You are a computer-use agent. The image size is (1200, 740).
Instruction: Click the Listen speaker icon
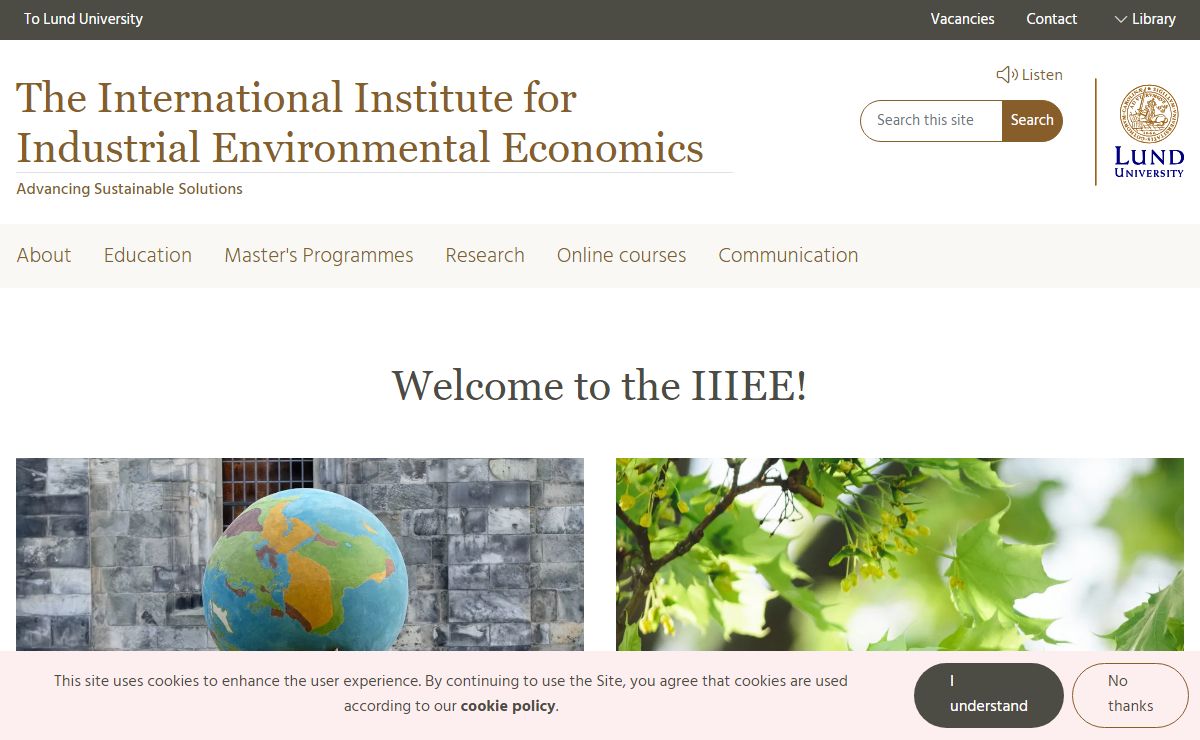point(1006,75)
